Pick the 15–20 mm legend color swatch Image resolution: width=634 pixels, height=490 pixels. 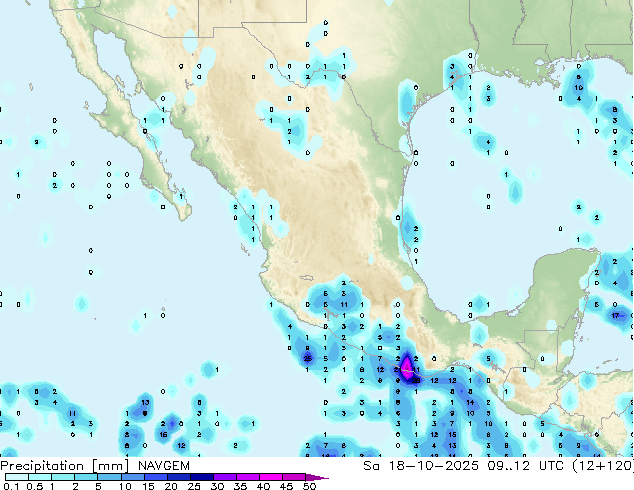pyautogui.click(x=155, y=477)
